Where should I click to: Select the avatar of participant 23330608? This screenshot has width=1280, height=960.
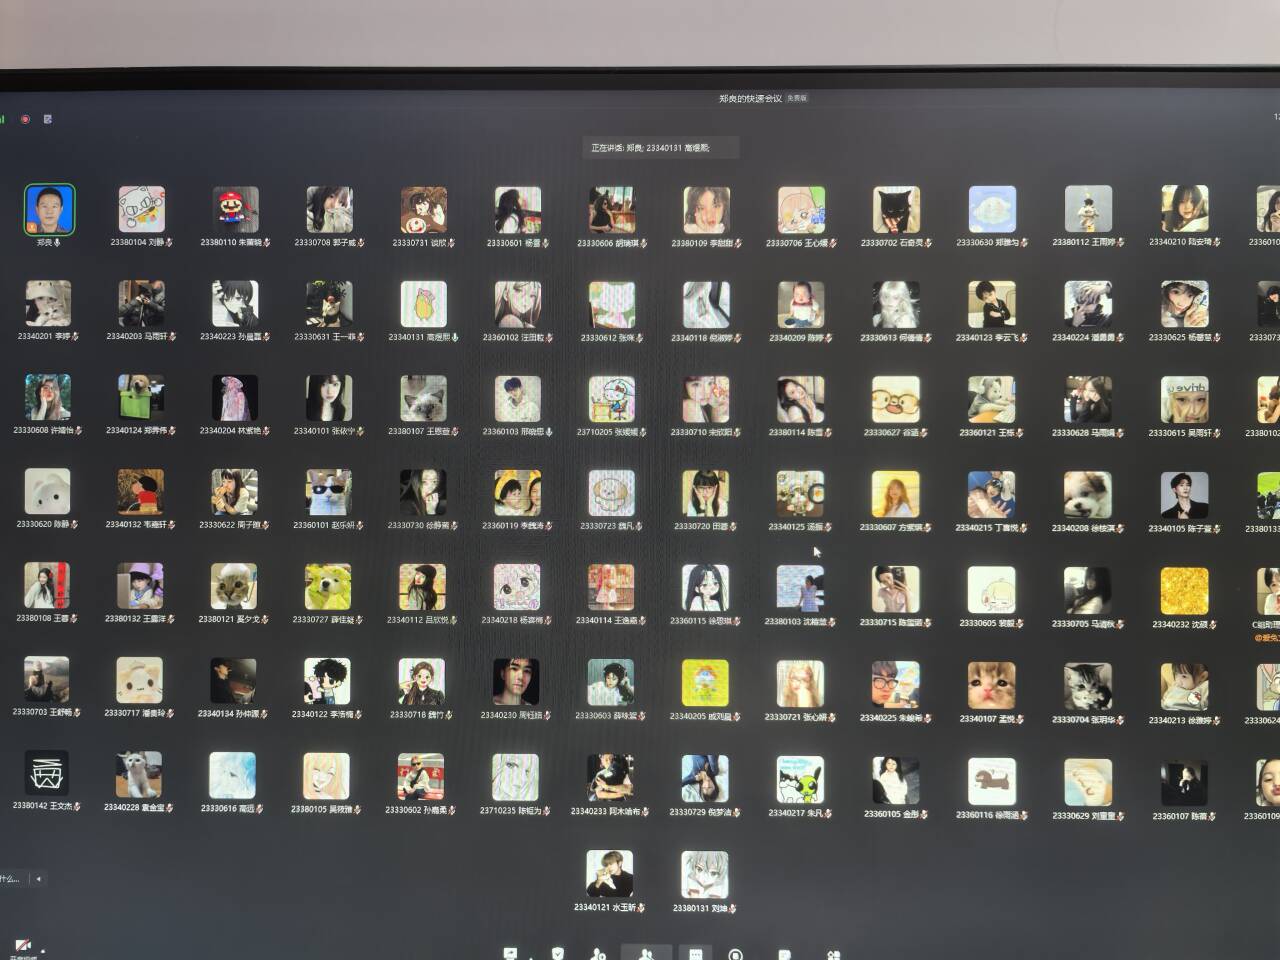(48, 398)
